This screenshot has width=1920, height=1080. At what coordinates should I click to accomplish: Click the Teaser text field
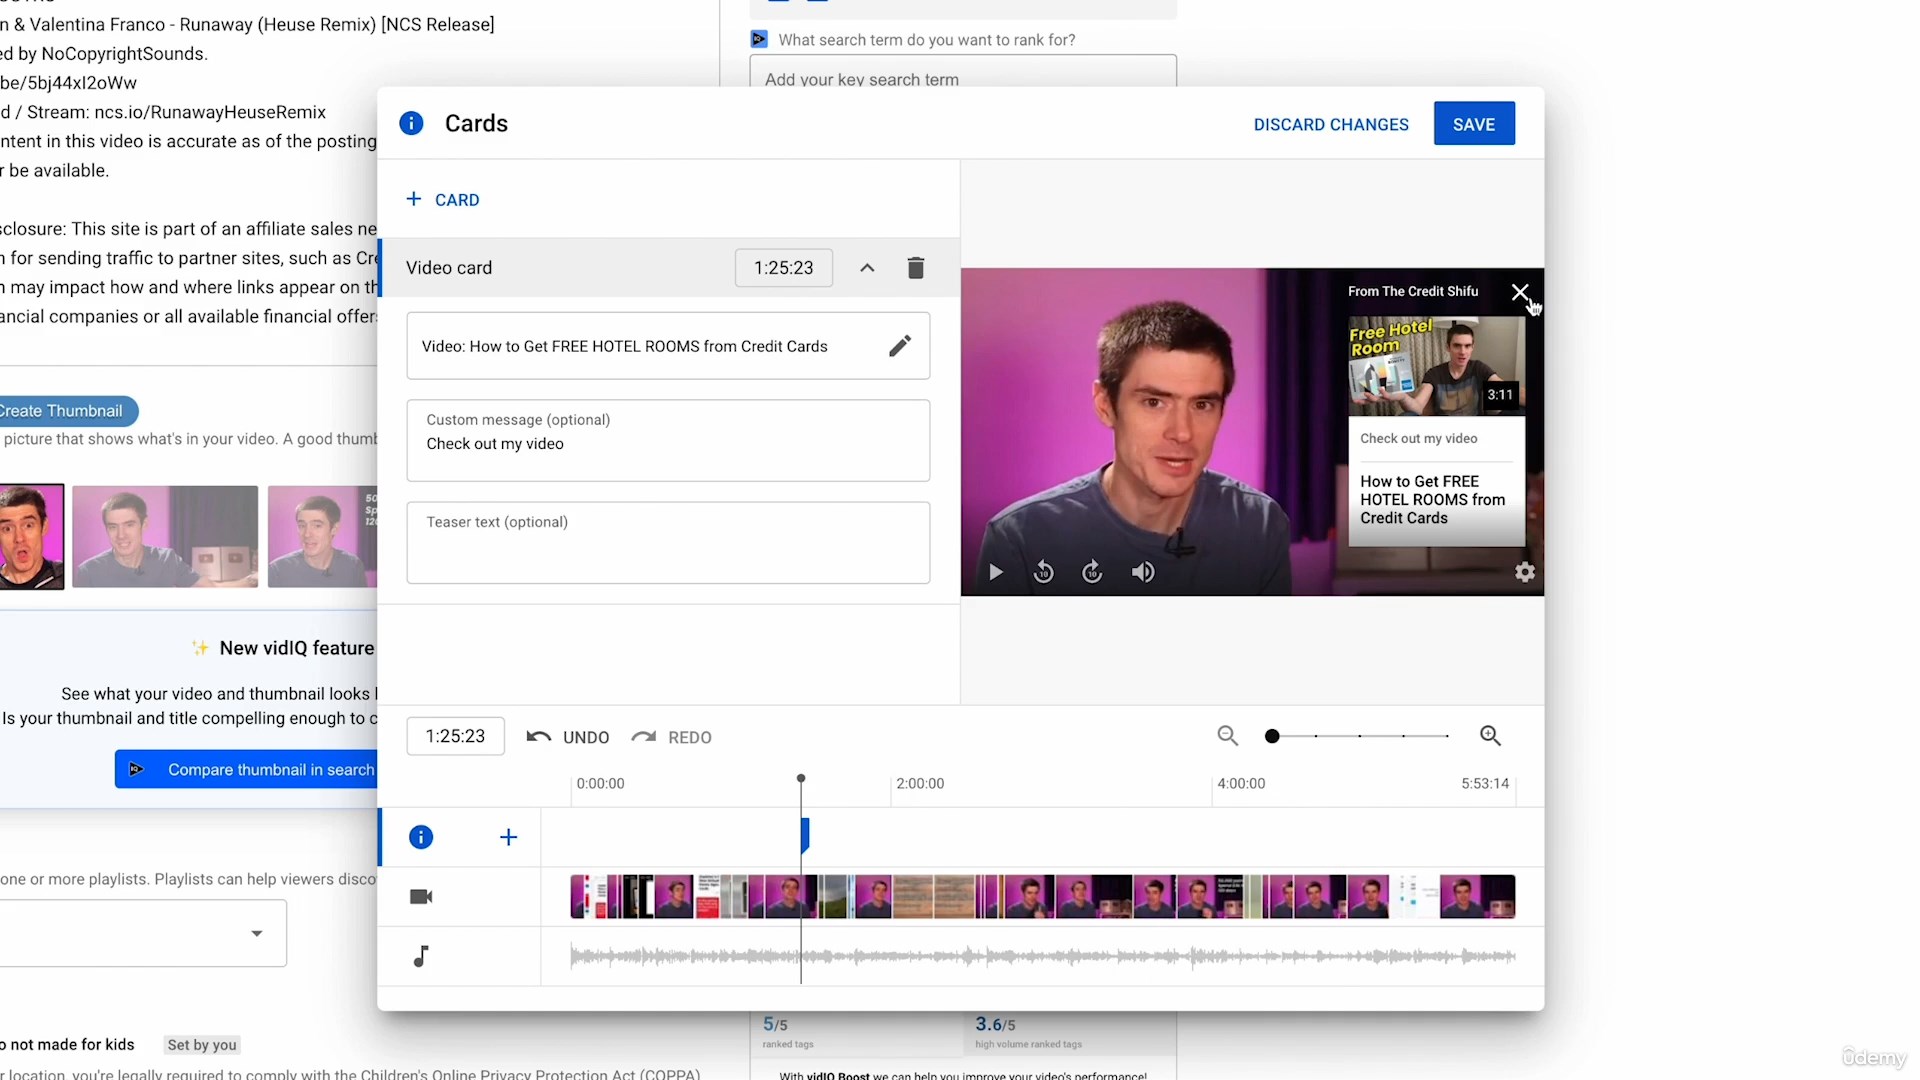pos(668,543)
